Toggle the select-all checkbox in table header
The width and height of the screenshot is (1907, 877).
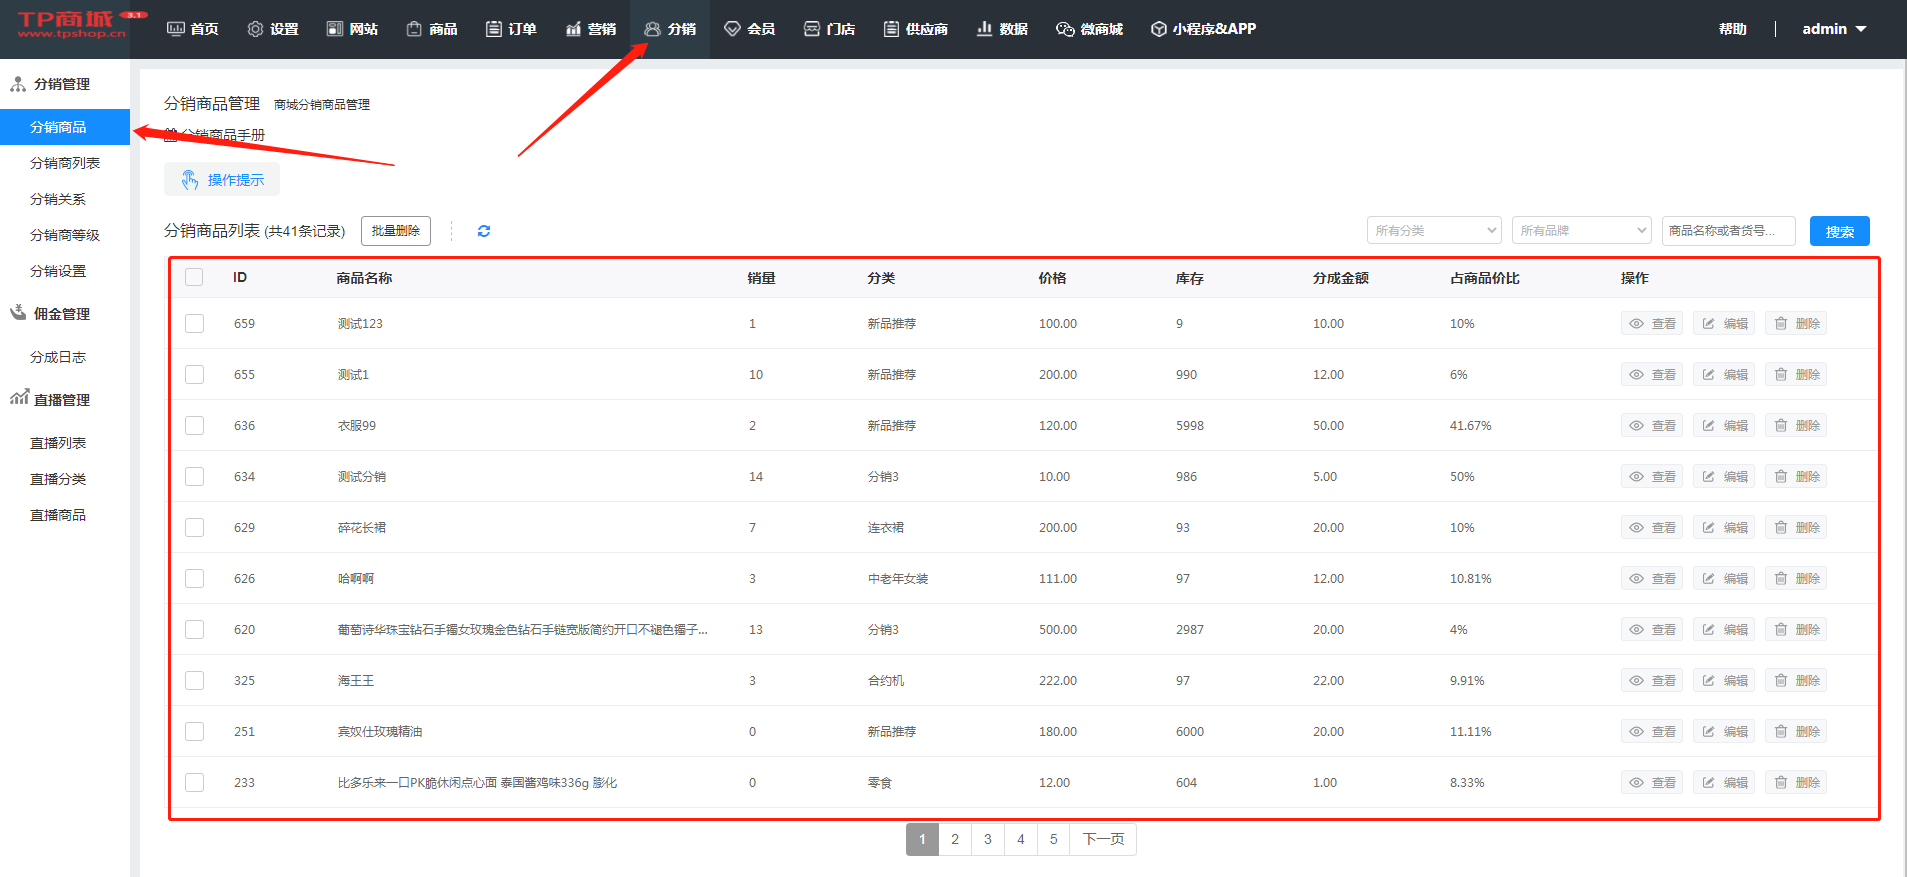tap(194, 278)
